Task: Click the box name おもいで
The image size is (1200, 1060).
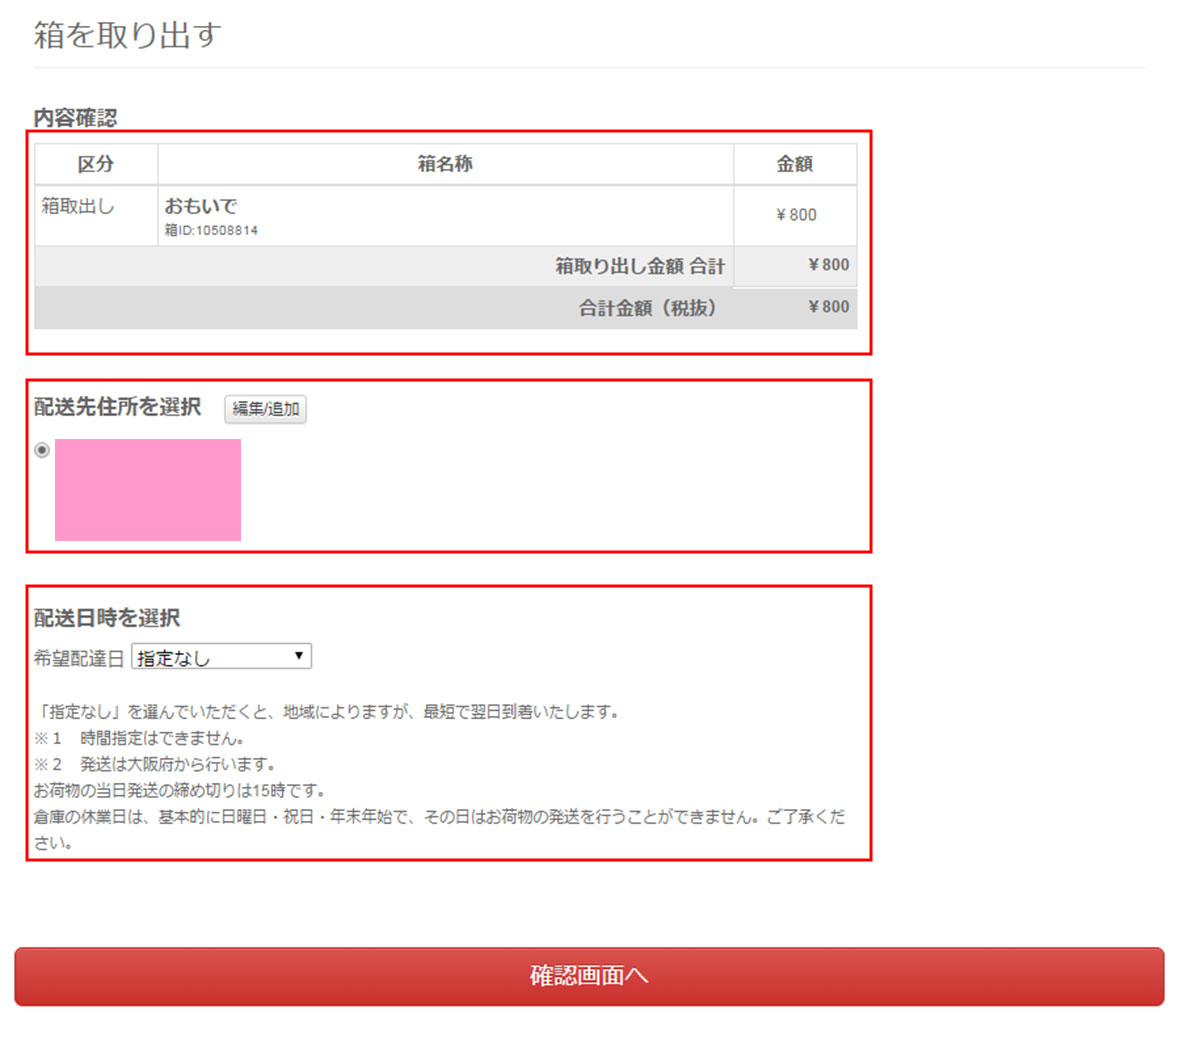Action: point(201,206)
